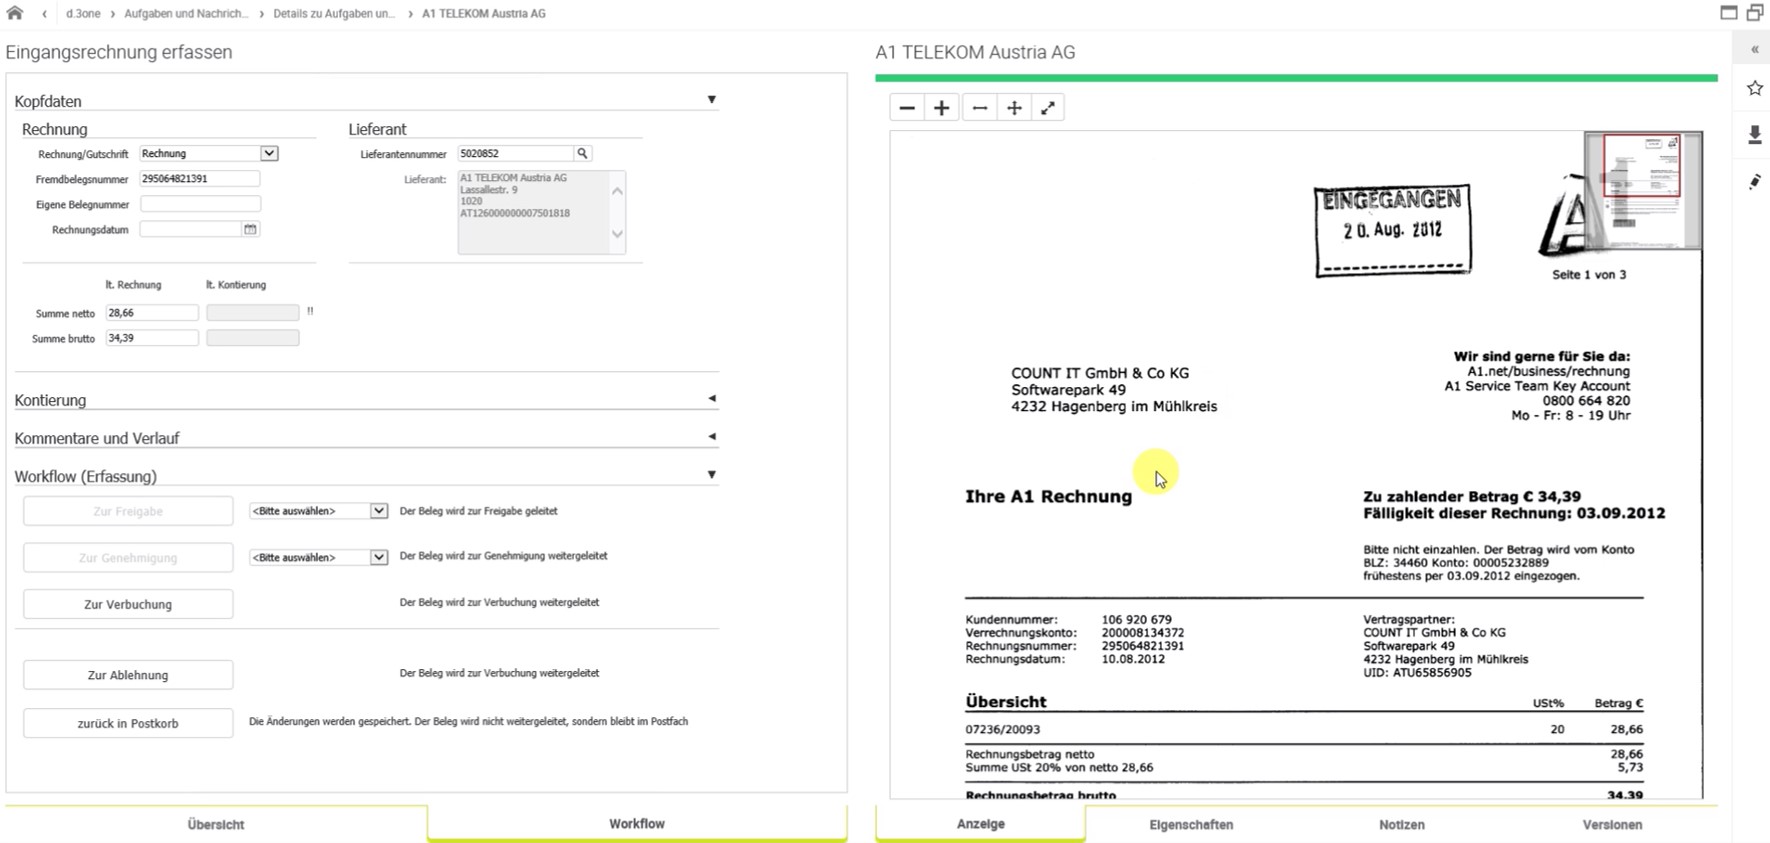Click the split-window layout icon
1770x843 pixels.
[x=1755, y=13]
